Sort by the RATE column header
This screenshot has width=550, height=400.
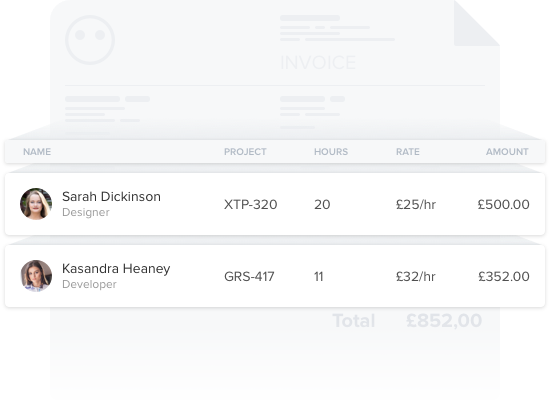408,152
